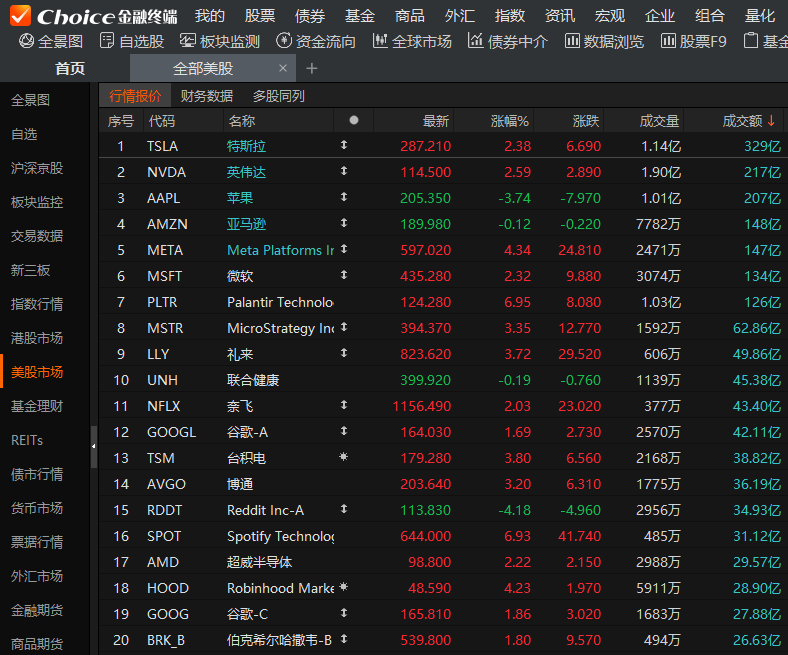Open the 基金 menu
This screenshot has height=655, width=788.
click(x=360, y=16)
